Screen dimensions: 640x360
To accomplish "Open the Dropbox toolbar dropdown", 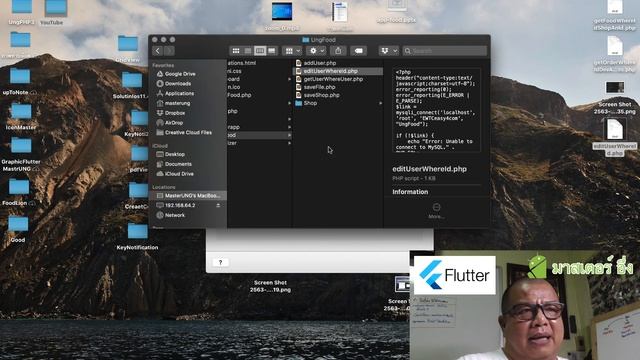I will click(x=388, y=51).
